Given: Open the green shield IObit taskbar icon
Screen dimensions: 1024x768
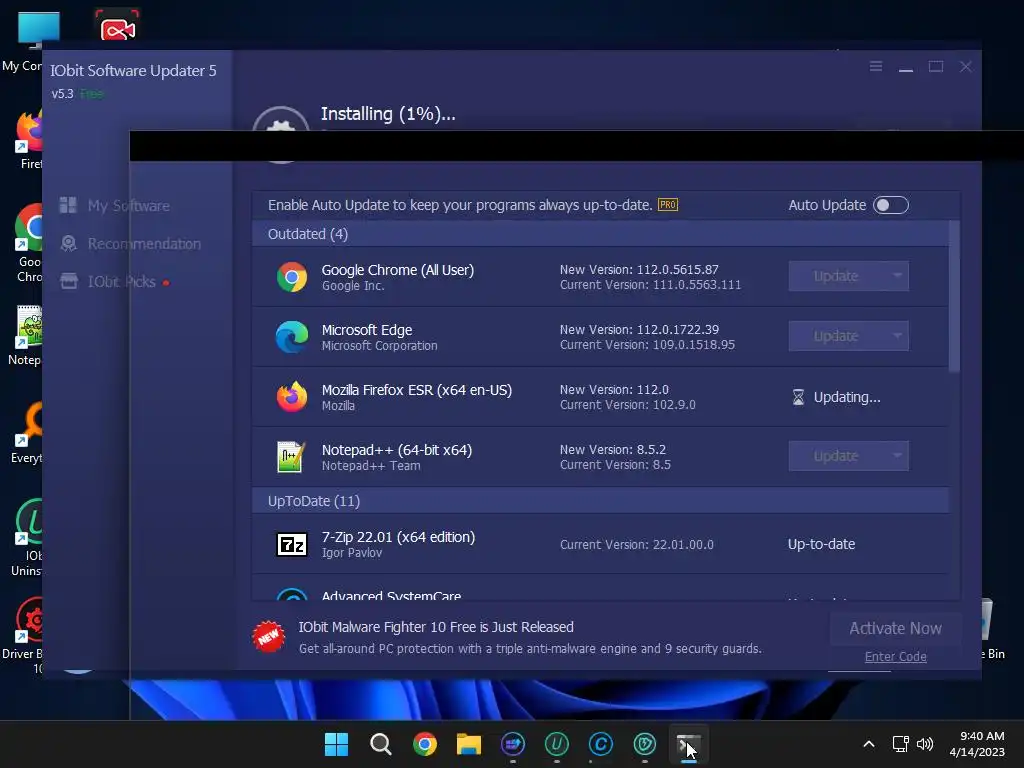Looking at the screenshot, I should 645,744.
